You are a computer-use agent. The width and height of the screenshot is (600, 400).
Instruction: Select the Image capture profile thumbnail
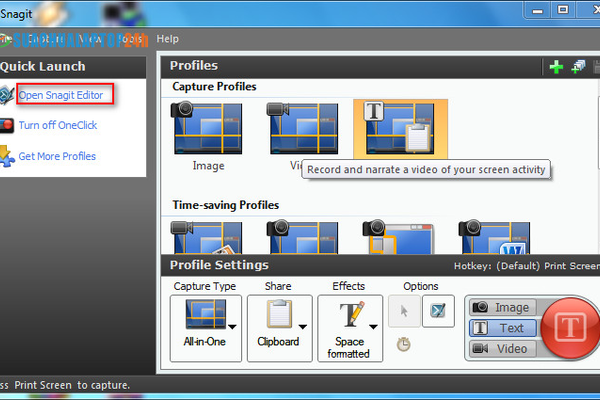[x=207, y=128]
